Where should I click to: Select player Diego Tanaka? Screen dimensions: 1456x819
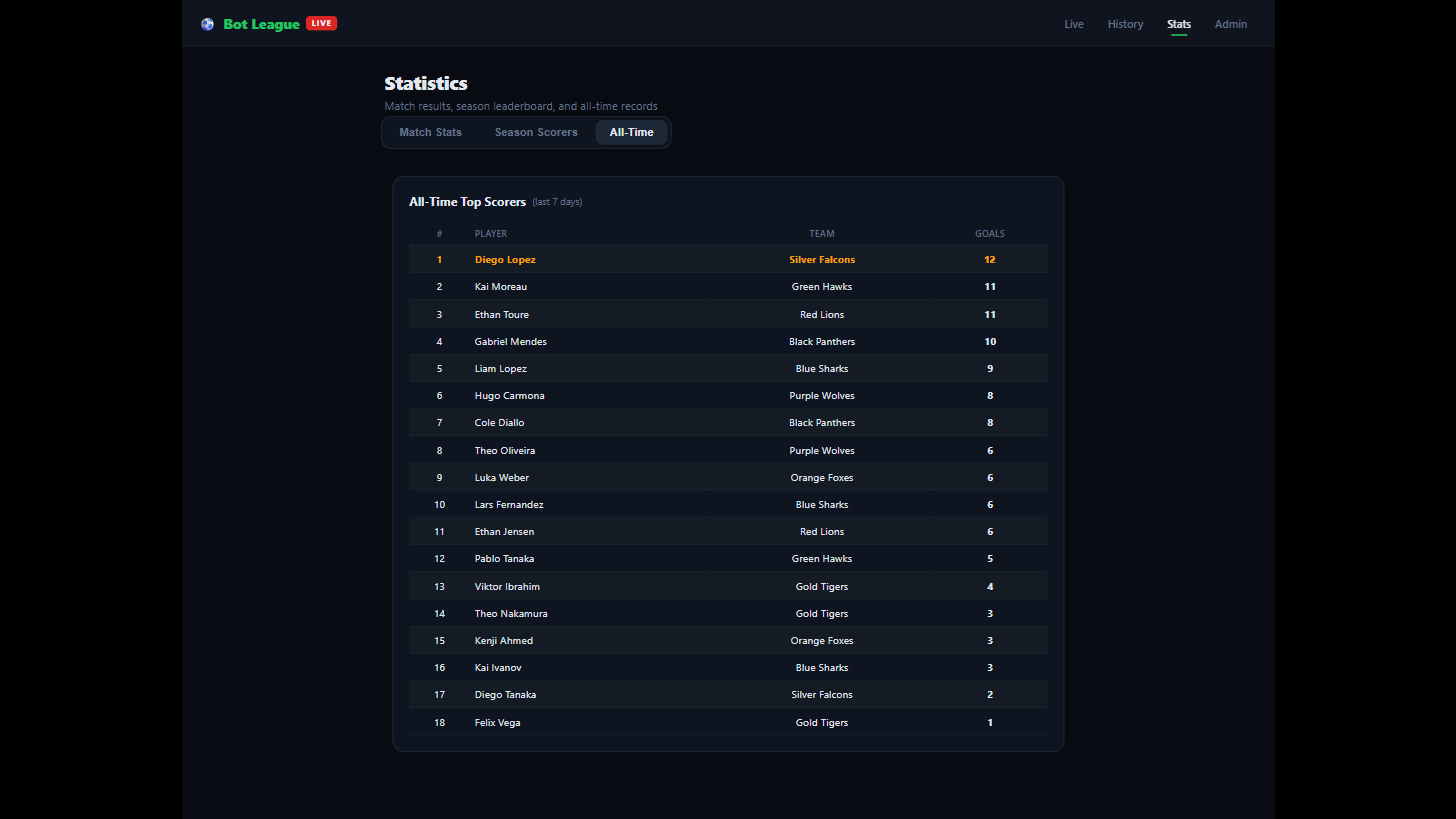point(505,695)
